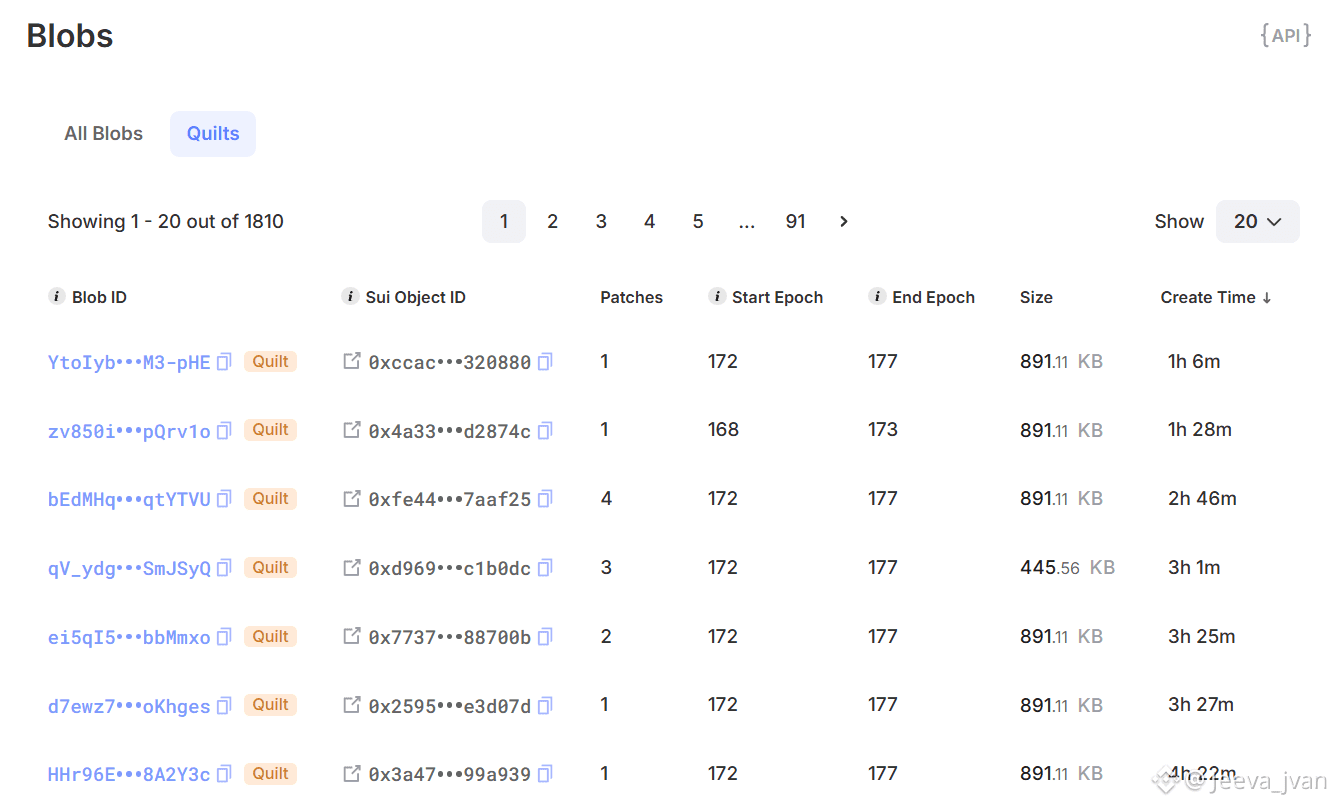This screenshot has height=805, width=1335.
Task: Copy blob ID bEdMHq•••qtYTVU
Action: point(224,499)
